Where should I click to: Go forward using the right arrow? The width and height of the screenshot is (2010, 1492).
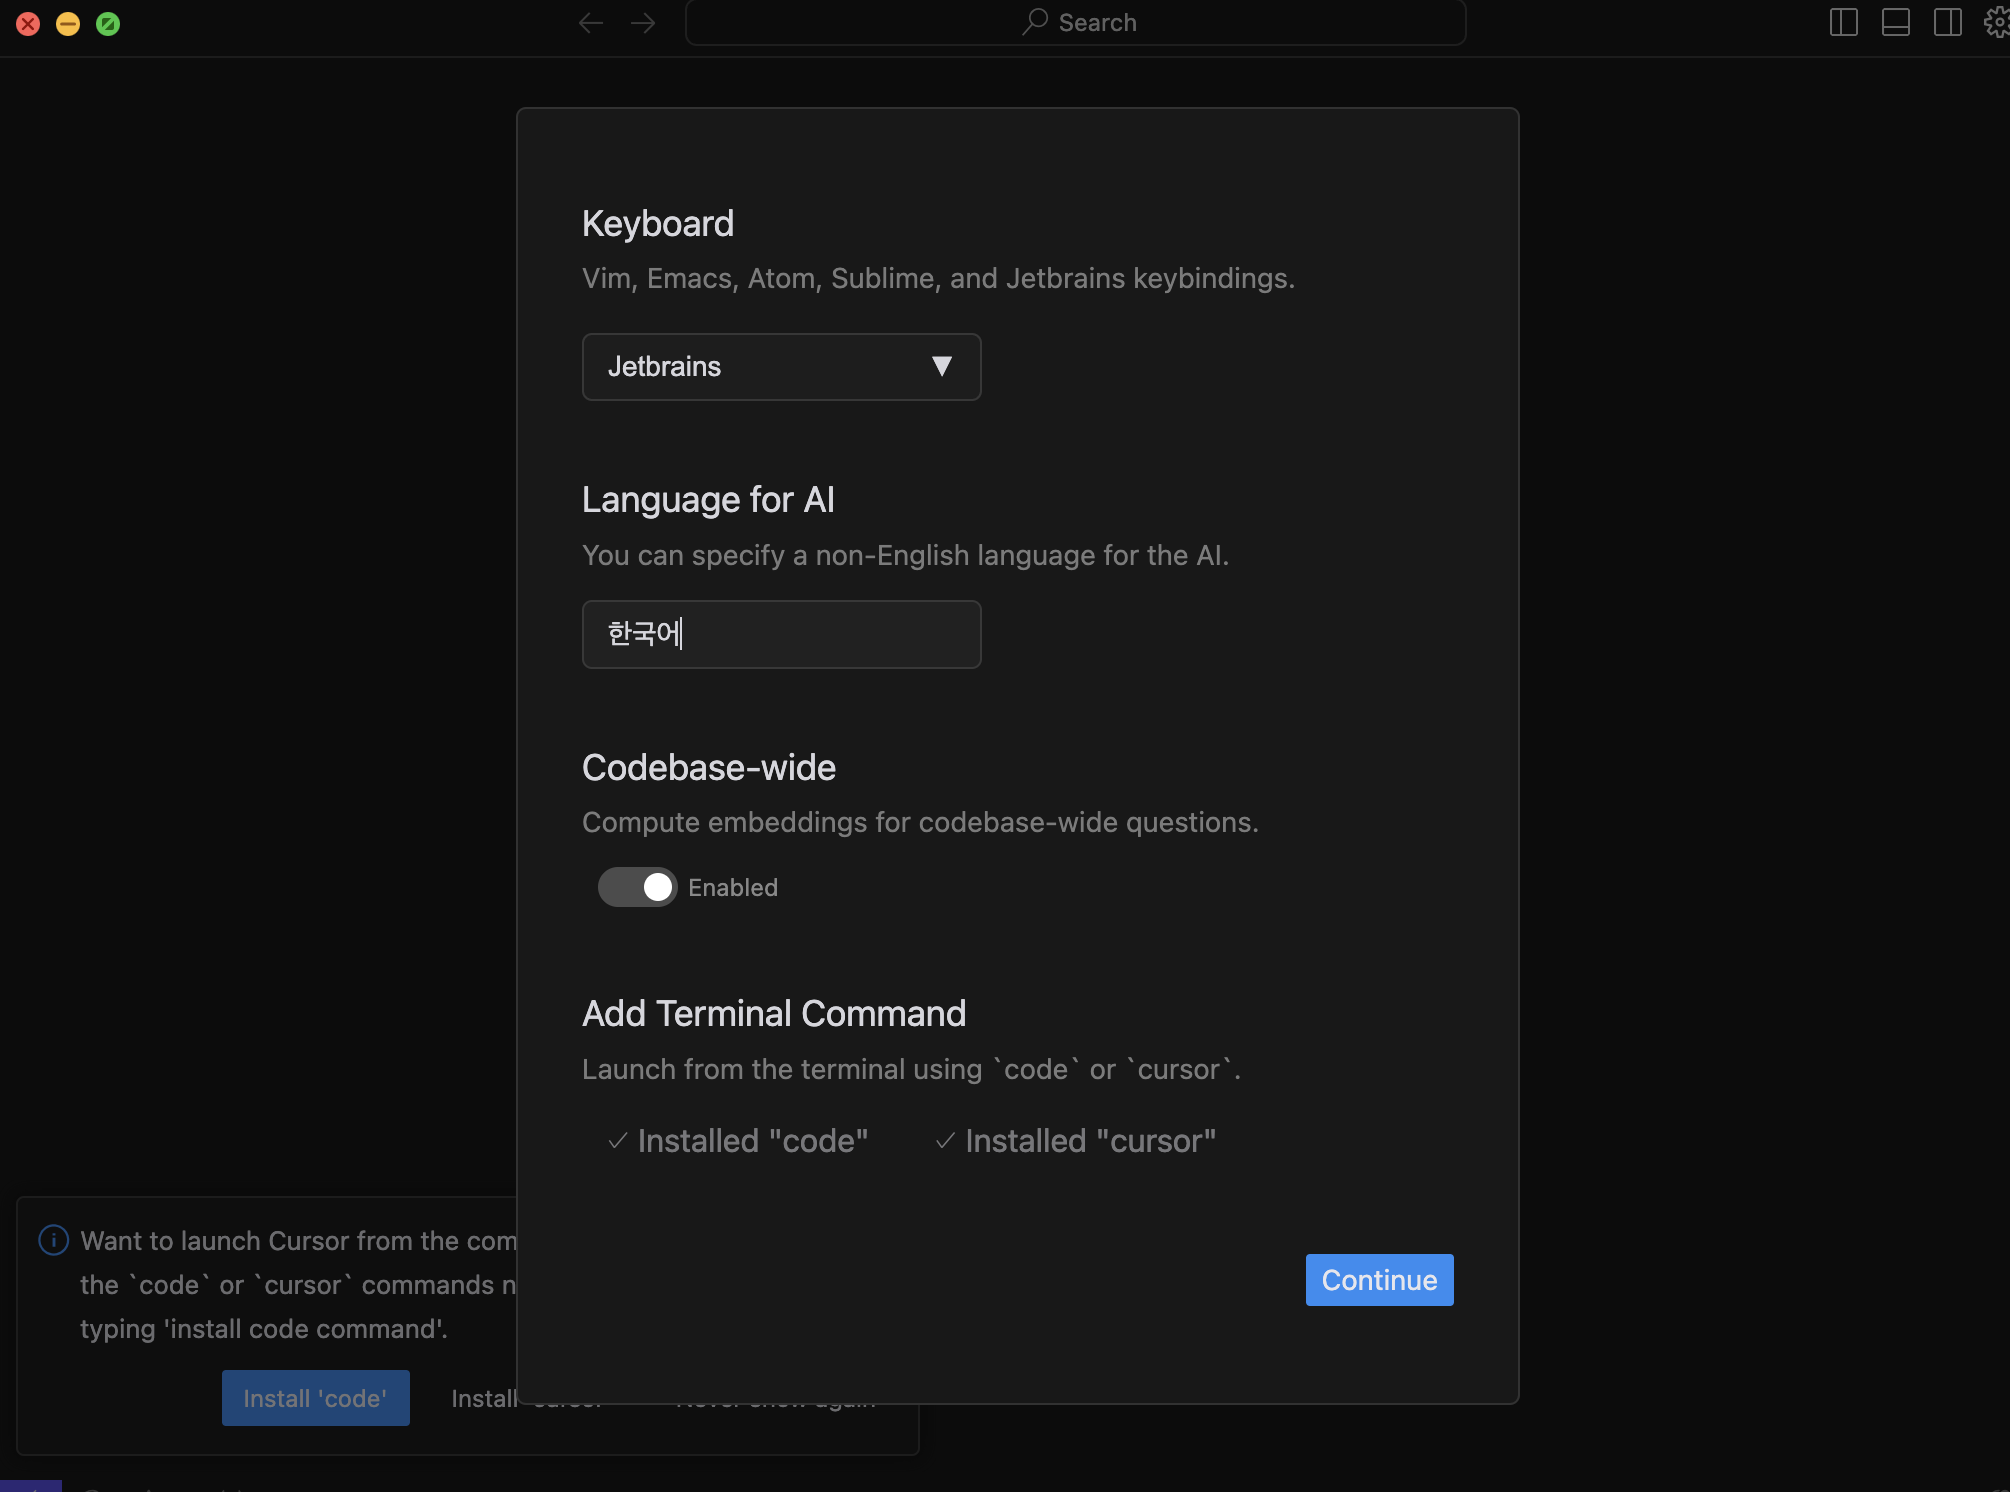(643, 23)
